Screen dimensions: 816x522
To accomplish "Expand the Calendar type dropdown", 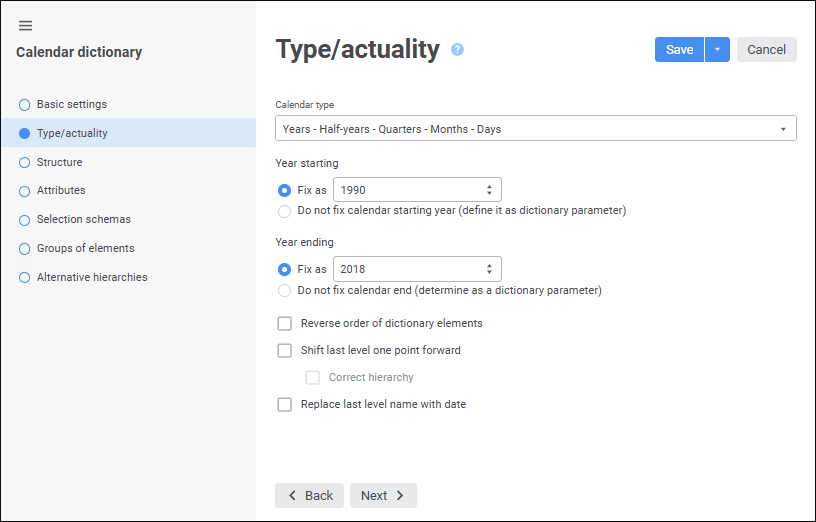I will coord(535,129).
